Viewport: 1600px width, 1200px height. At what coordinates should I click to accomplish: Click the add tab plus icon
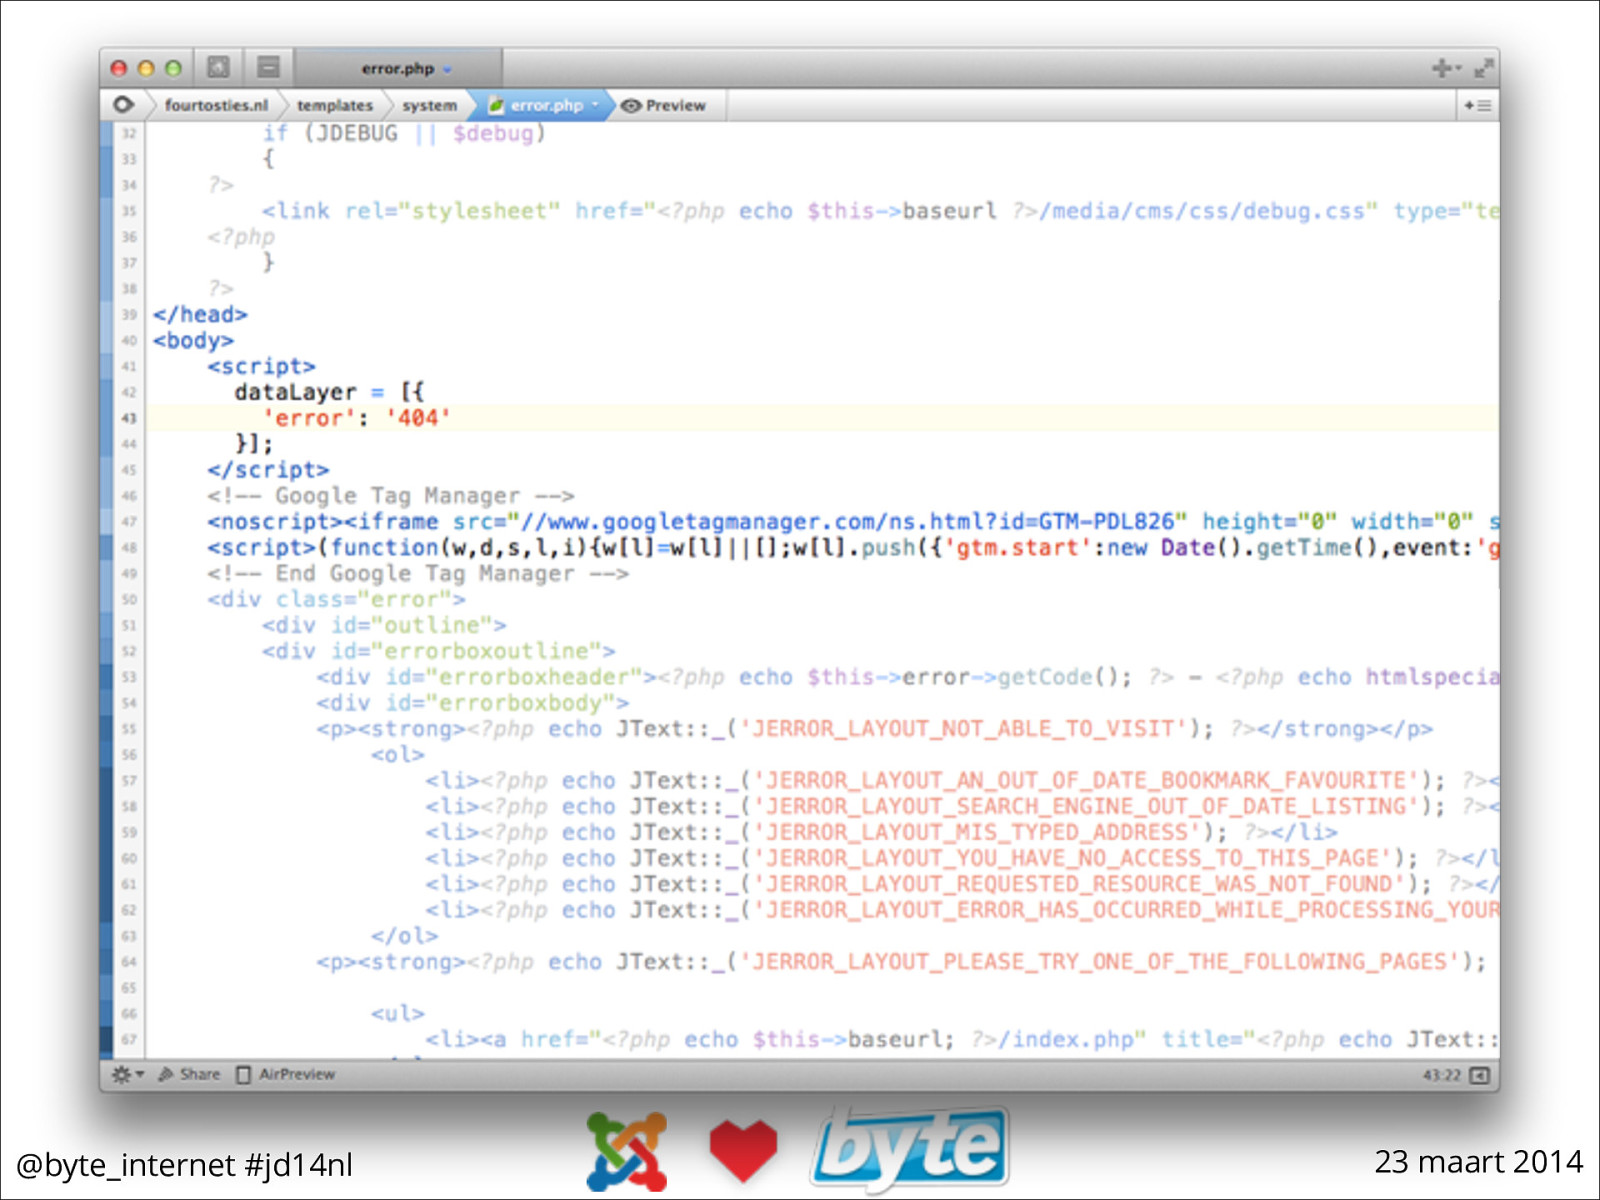tap(1444, 68)
